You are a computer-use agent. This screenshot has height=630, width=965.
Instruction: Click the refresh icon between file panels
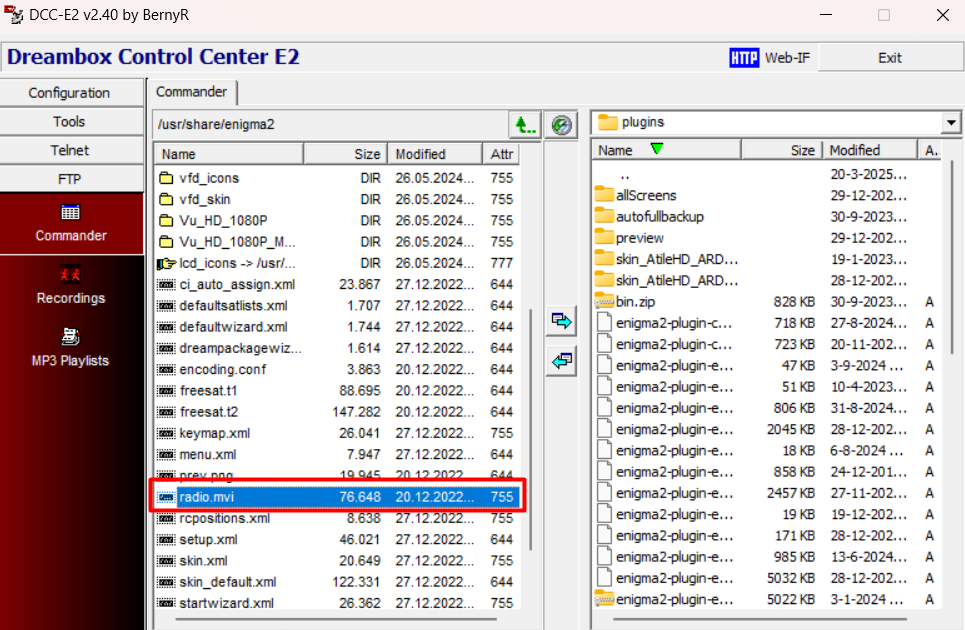(x=562, y=124)
